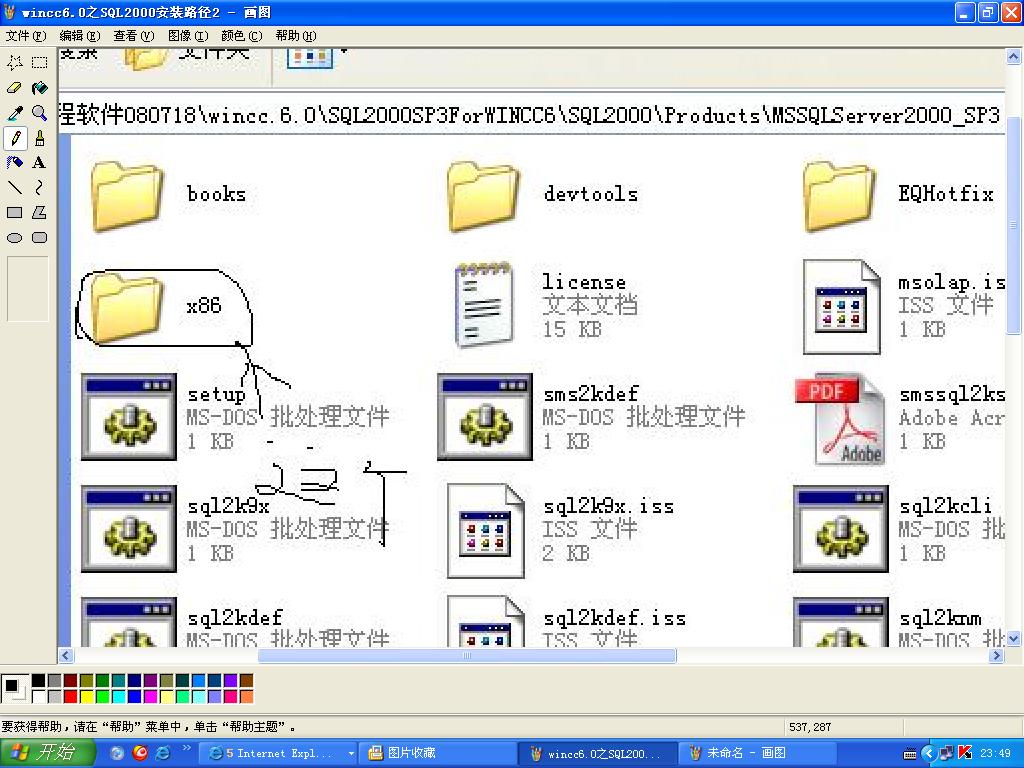This screenshot has height=768, width=1024.
Task: Click the canvas vertical scrollbar down arrow
Action: 1014,639
